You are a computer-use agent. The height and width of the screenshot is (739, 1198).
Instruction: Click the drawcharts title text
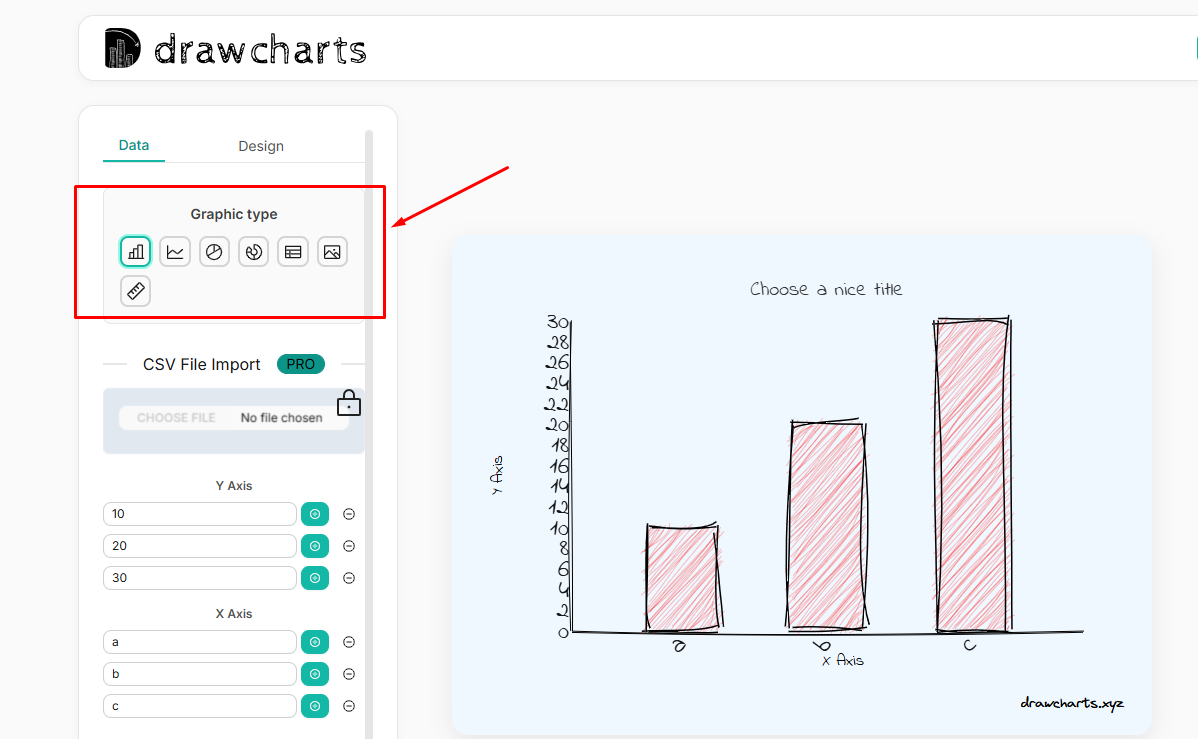260,50
